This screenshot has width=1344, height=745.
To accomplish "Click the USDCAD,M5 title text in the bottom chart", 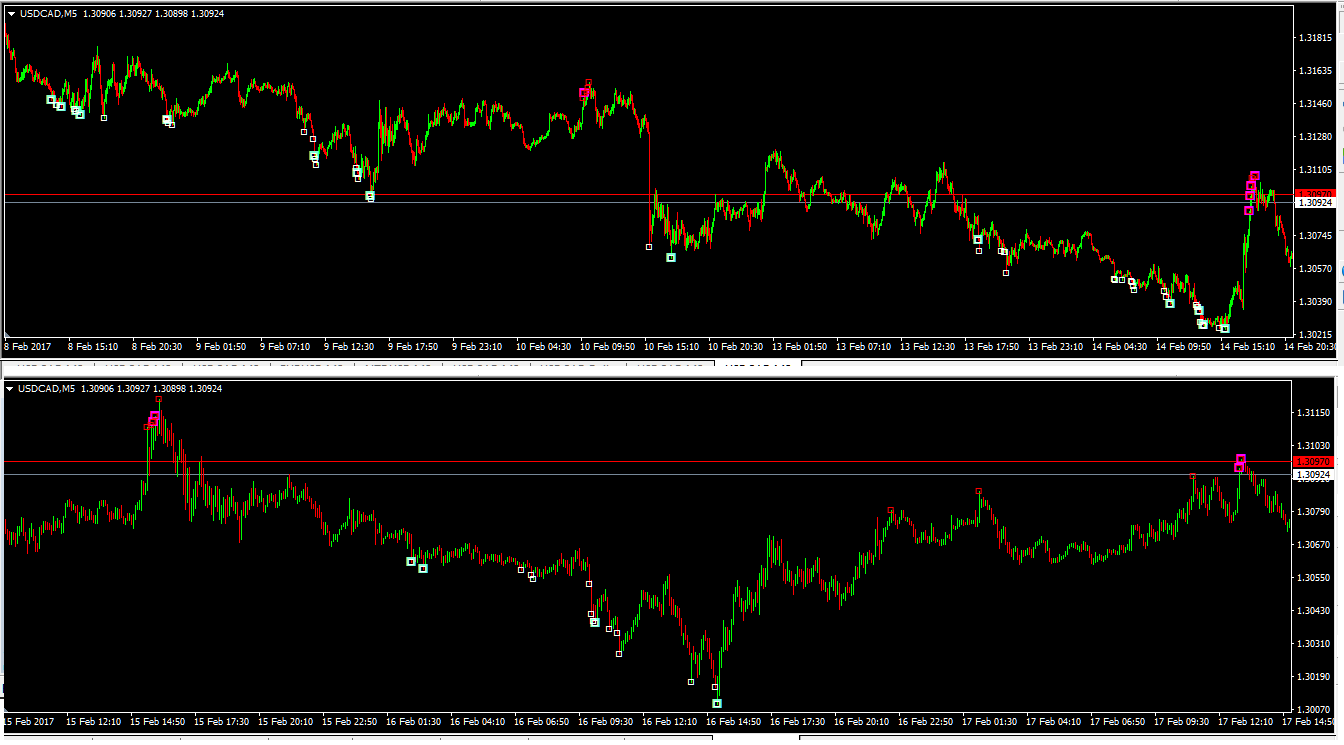I will click(47, 389).
